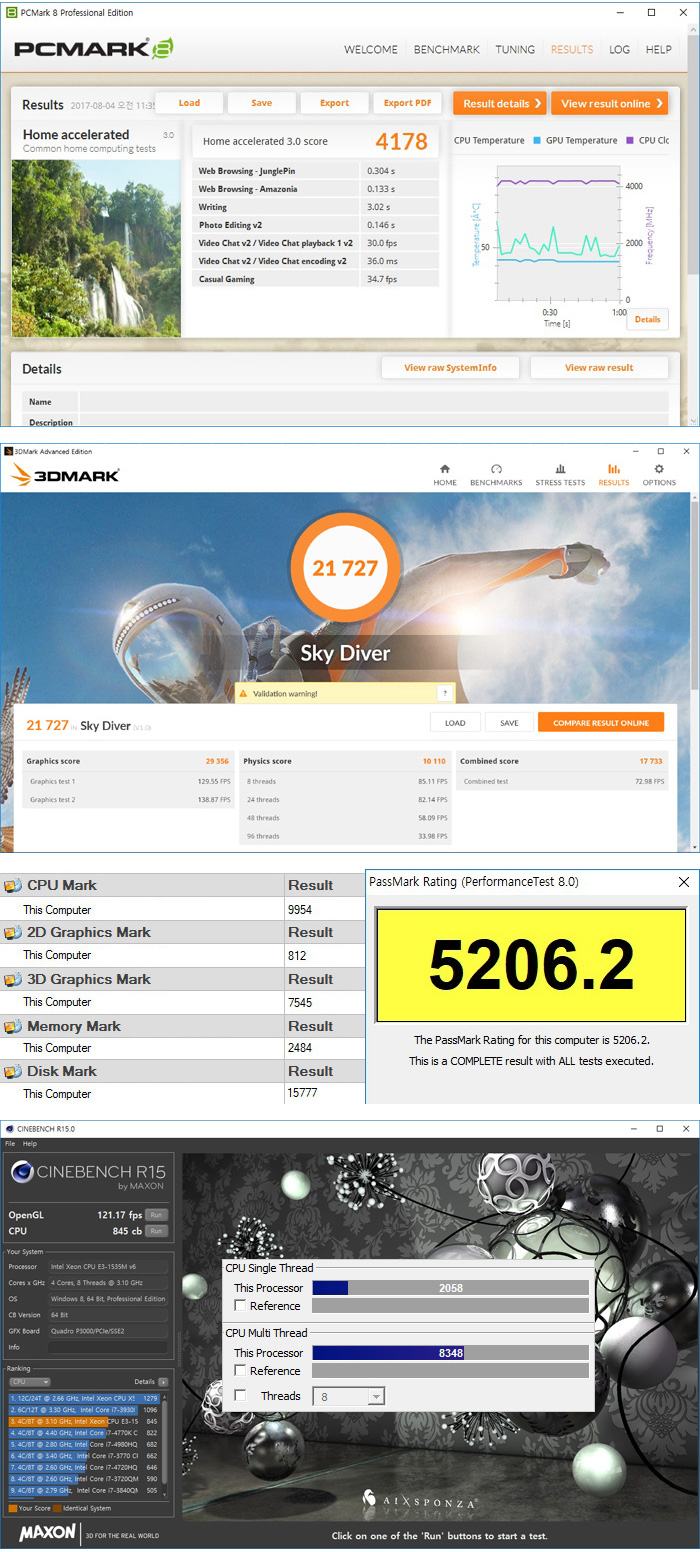Click the LOAD button in 3DMark
Viewport: 700px width, 1552px height.
[x=455, y=723]
